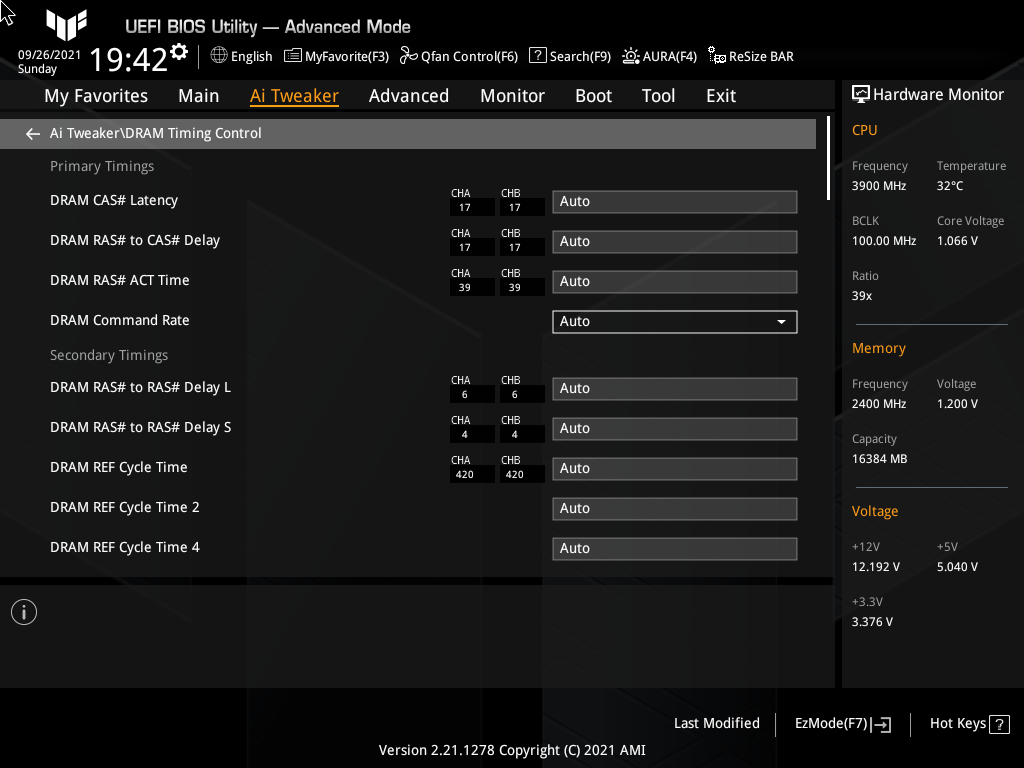Click Last Modified to view recent changes
The height and width of the screenshot is (768, 1024).
pyautogui.click(x=716, y=723)
